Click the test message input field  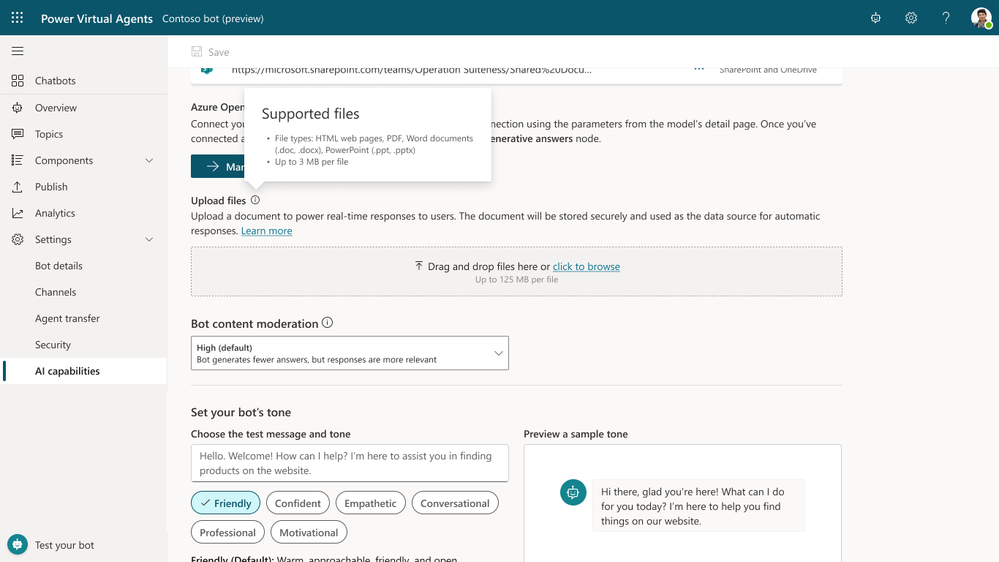350,463
